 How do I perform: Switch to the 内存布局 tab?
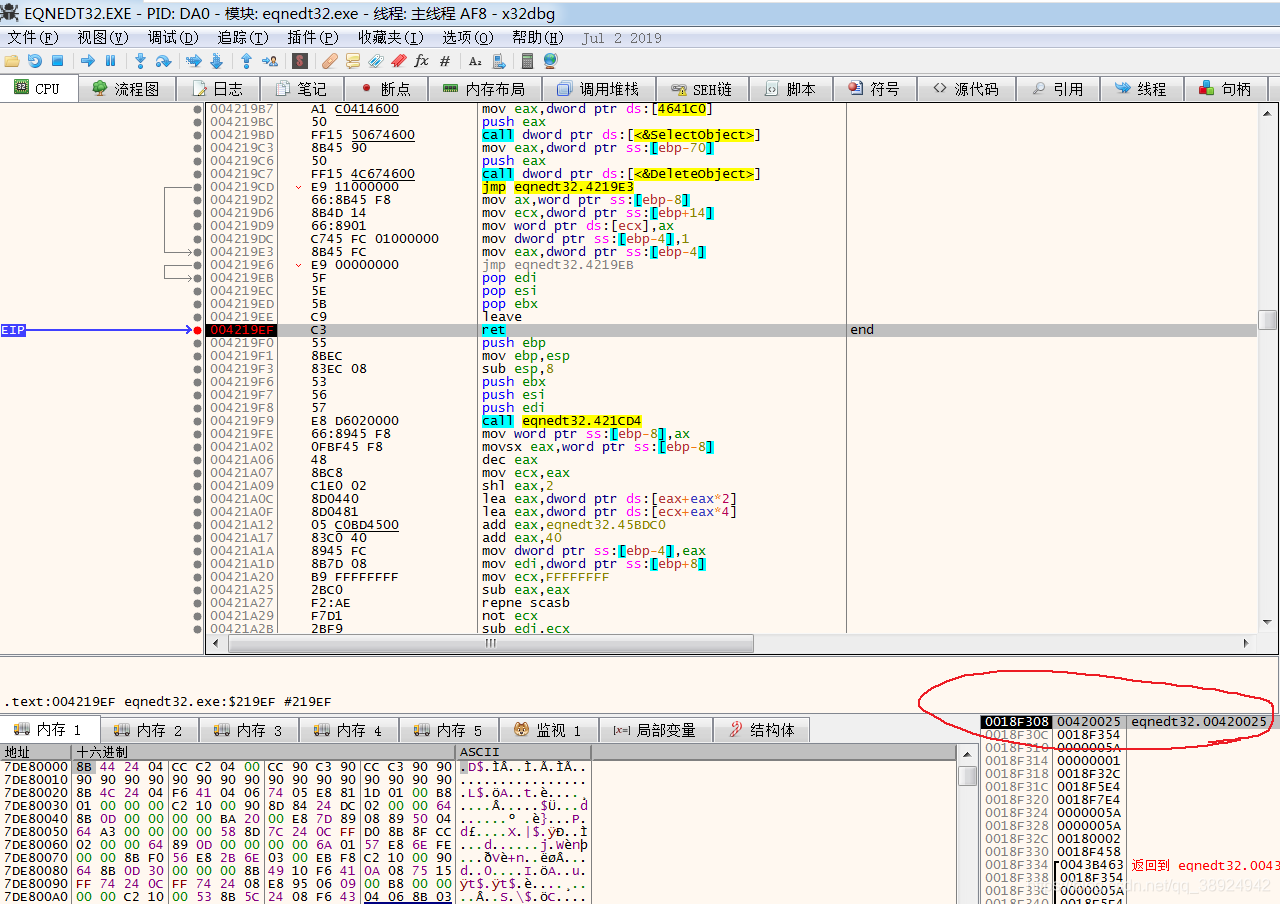tap(484, 89)
